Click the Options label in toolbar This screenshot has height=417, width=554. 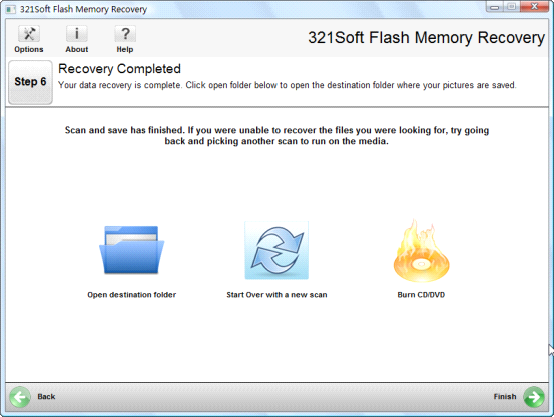pos(29,49)
